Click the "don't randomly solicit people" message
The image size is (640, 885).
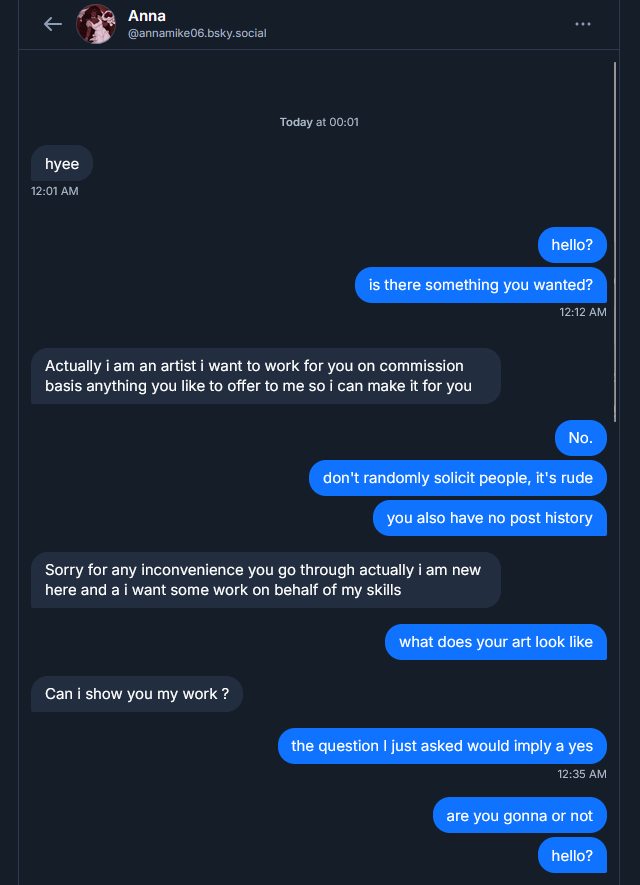[x=458, y=478]
